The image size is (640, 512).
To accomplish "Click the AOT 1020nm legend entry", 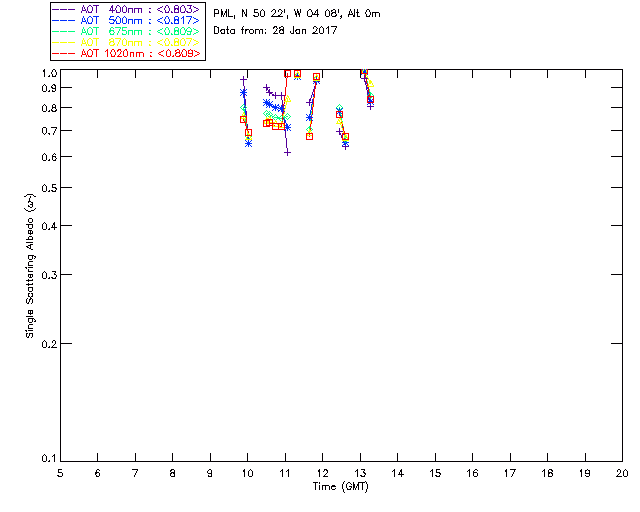I will (127, 53).
